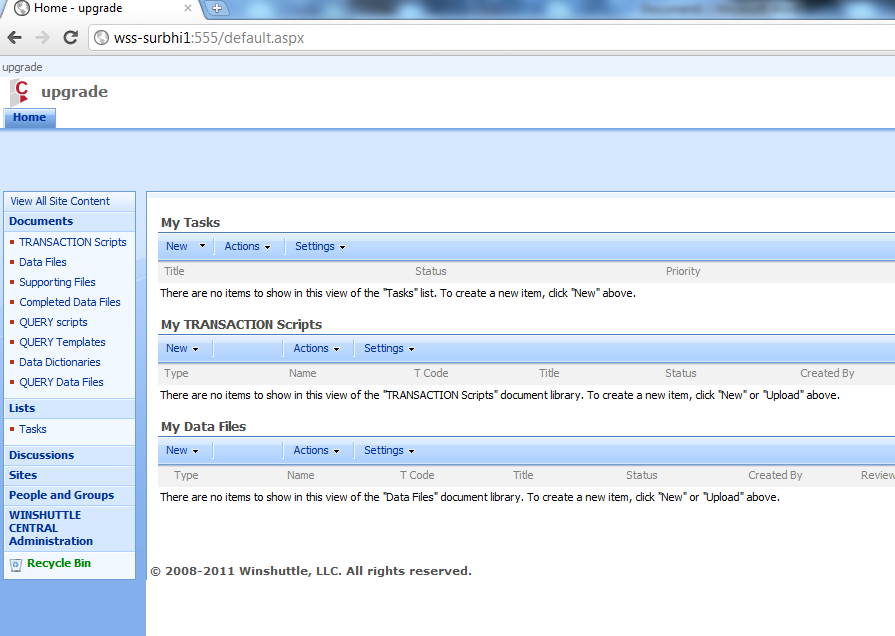Click the upgrade site logo icon
895x636 pixels.
pyautogui.click(x=19, y=92)
